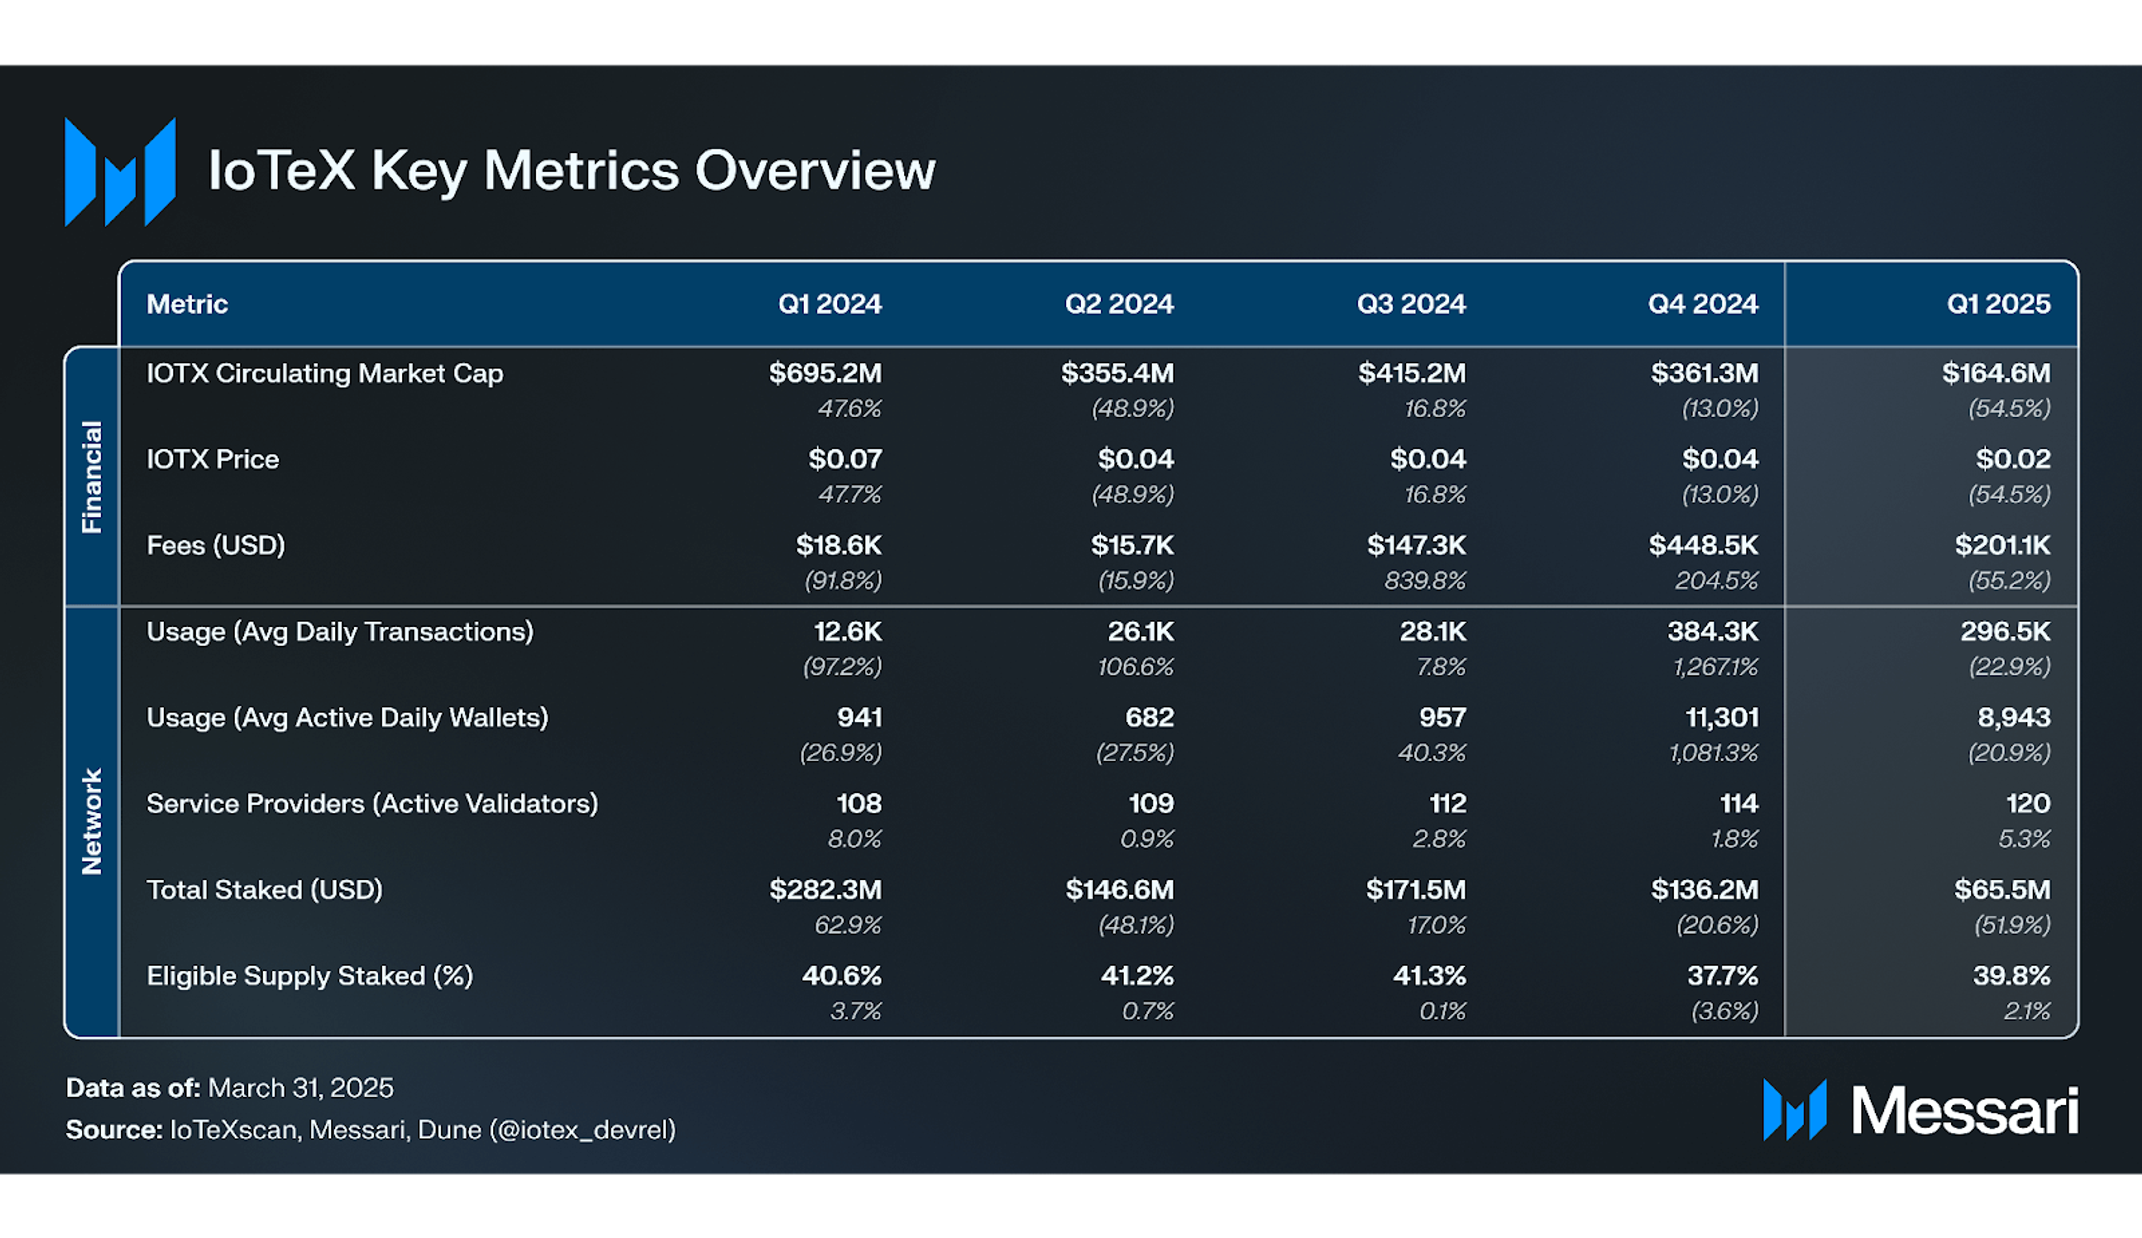Click the '$282.3M' total staked value
The height and width of the screenshot is (1238, 2142).
click(826, 890)
